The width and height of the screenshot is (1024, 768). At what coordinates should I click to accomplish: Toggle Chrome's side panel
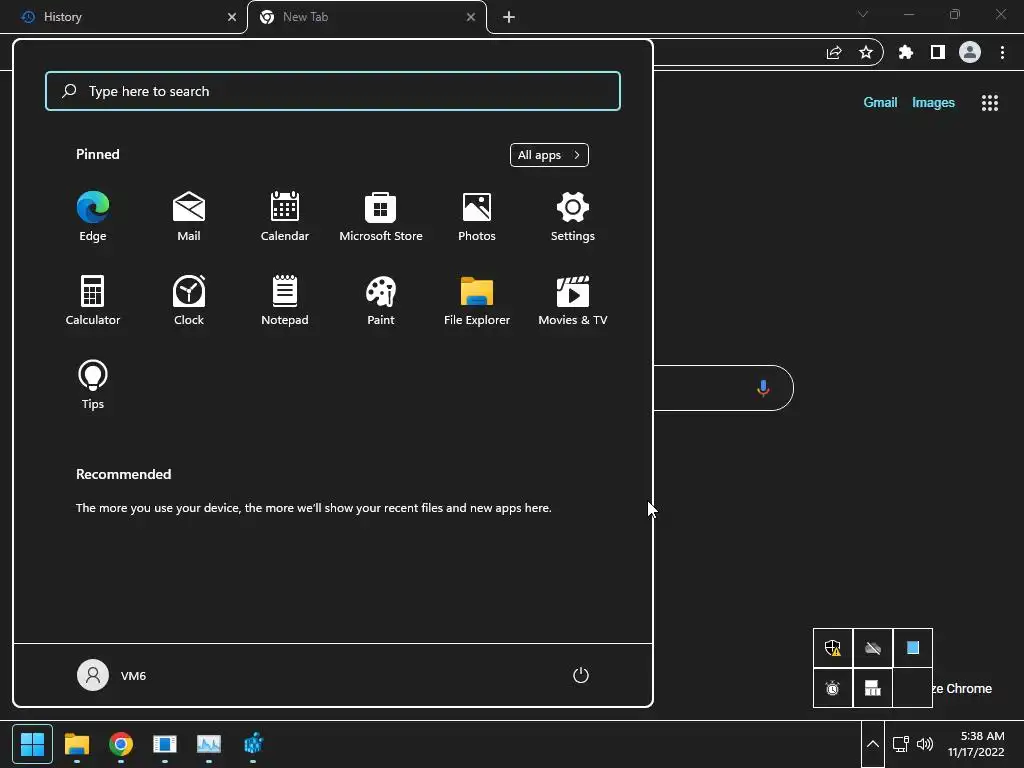938,52
